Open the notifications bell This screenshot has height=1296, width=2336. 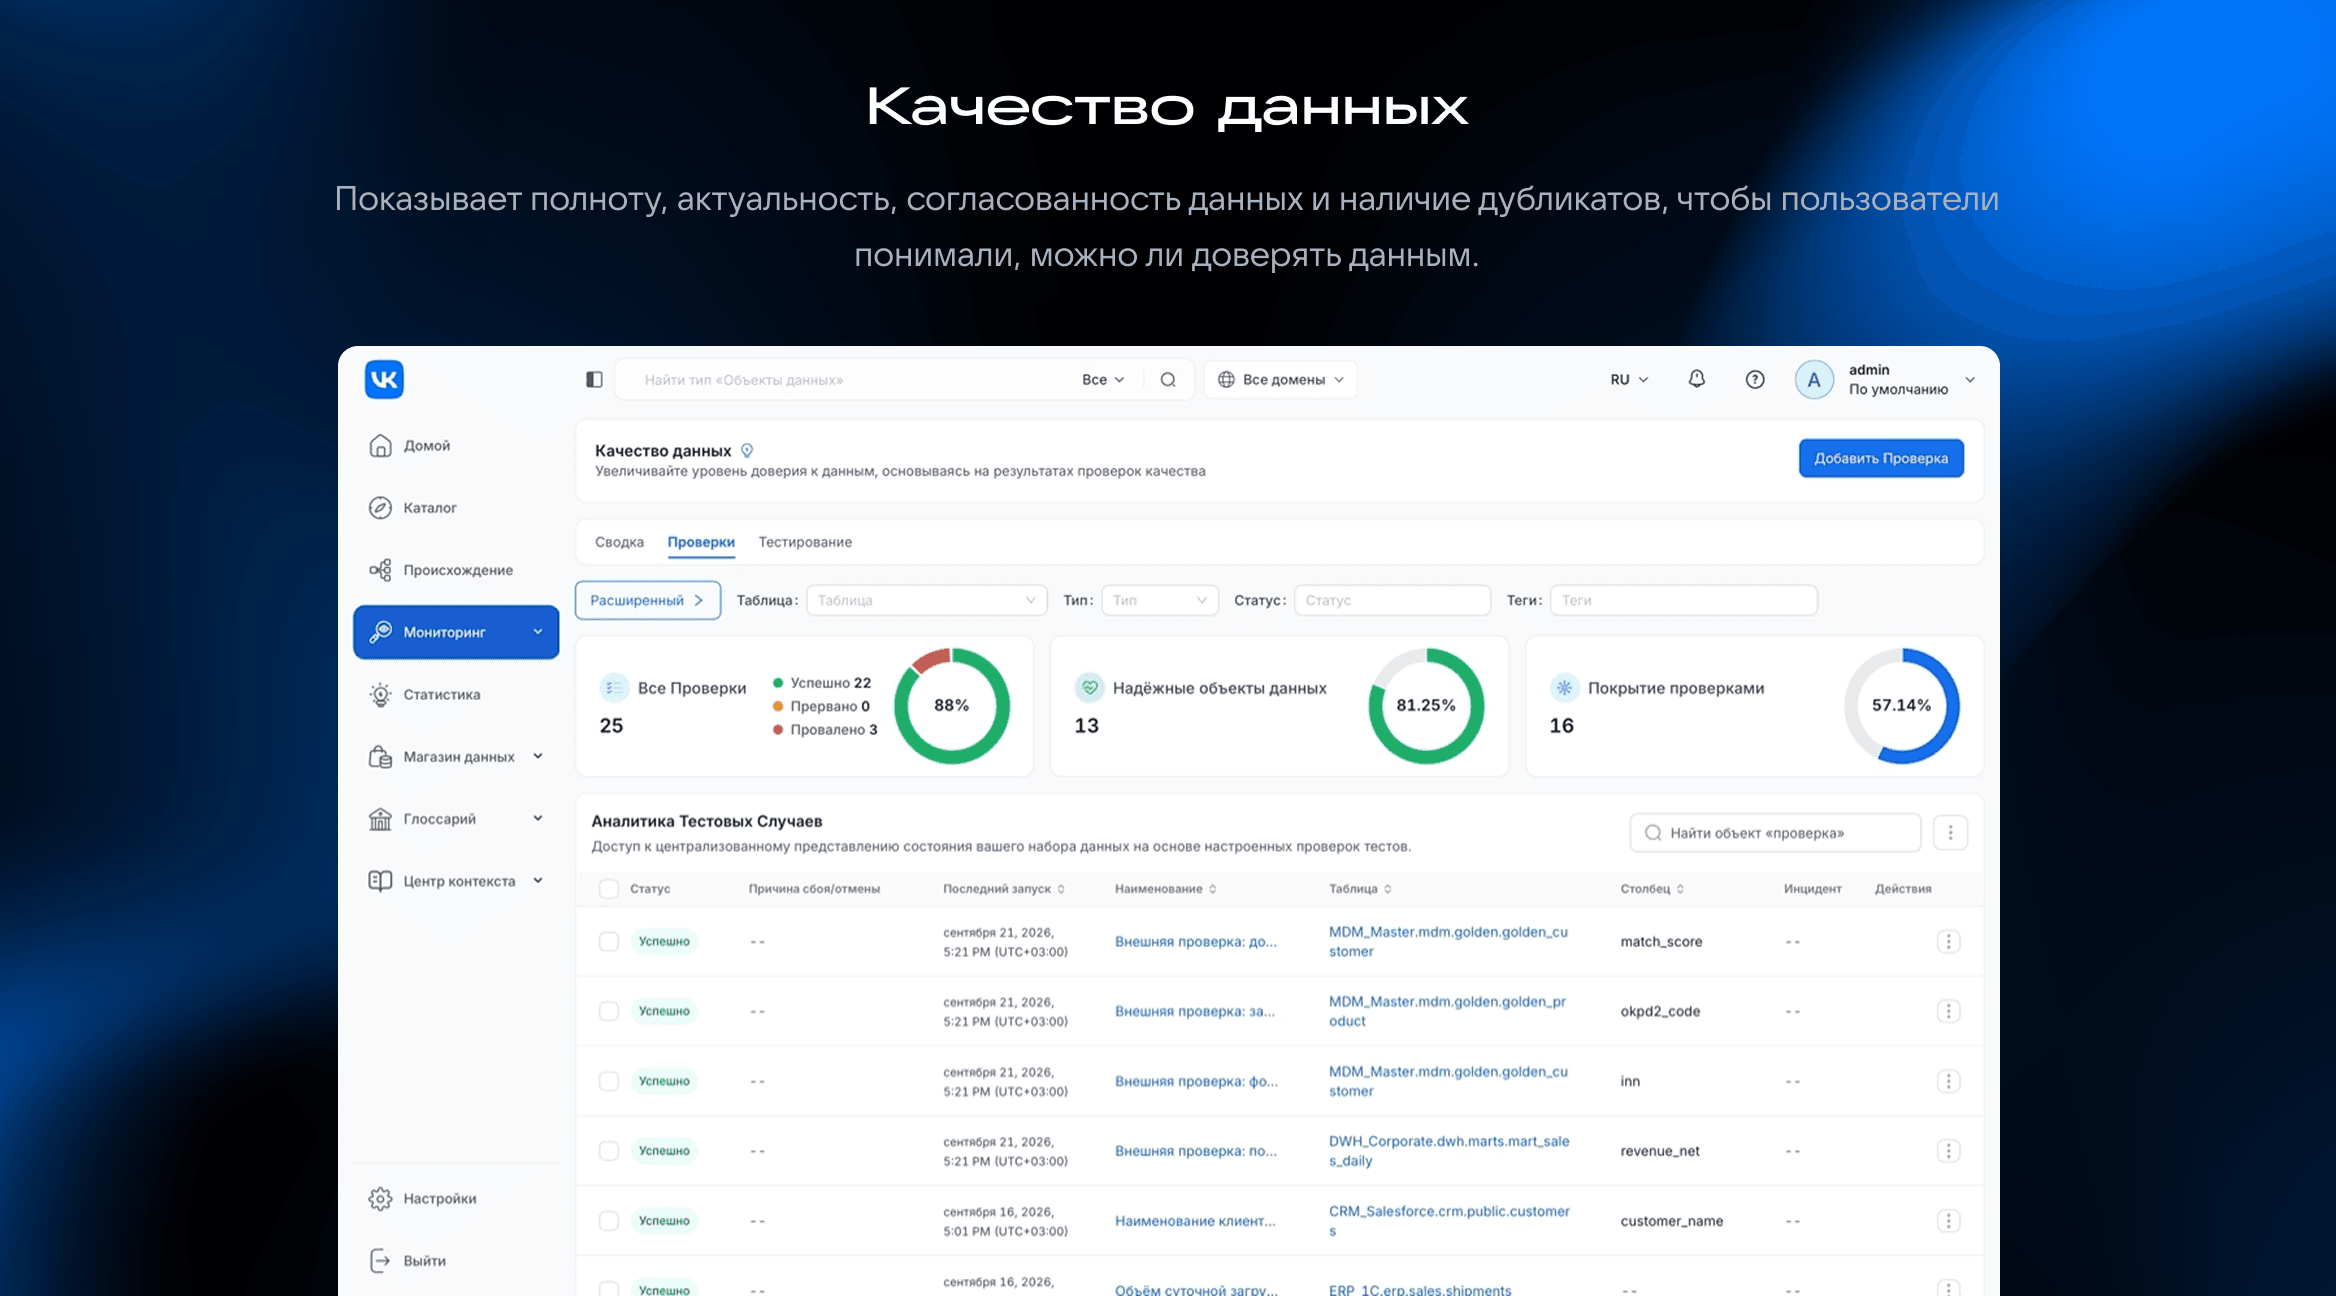coord(1697,379)
